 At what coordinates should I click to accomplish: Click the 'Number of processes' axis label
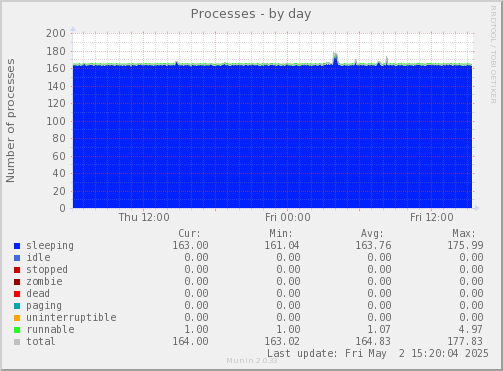tap(10, 121)
